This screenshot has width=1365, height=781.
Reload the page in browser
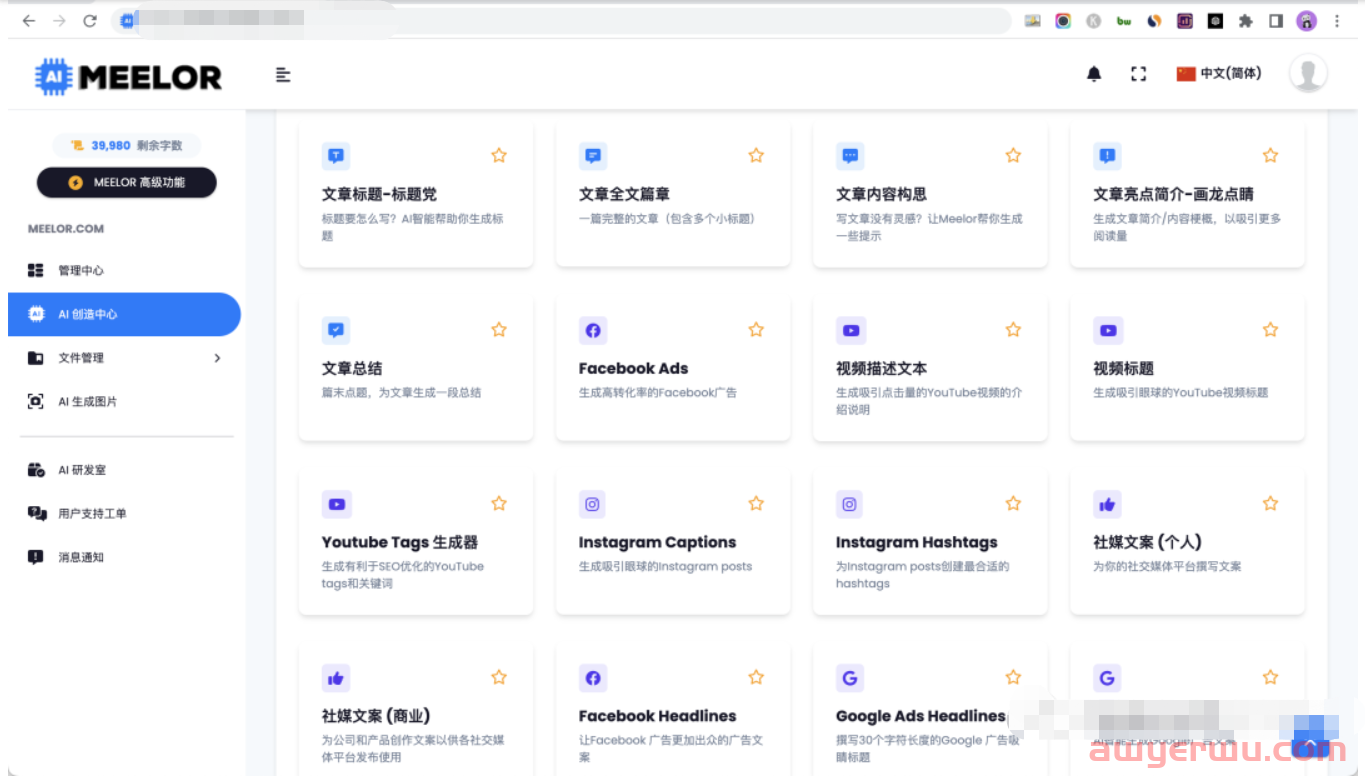90,21
